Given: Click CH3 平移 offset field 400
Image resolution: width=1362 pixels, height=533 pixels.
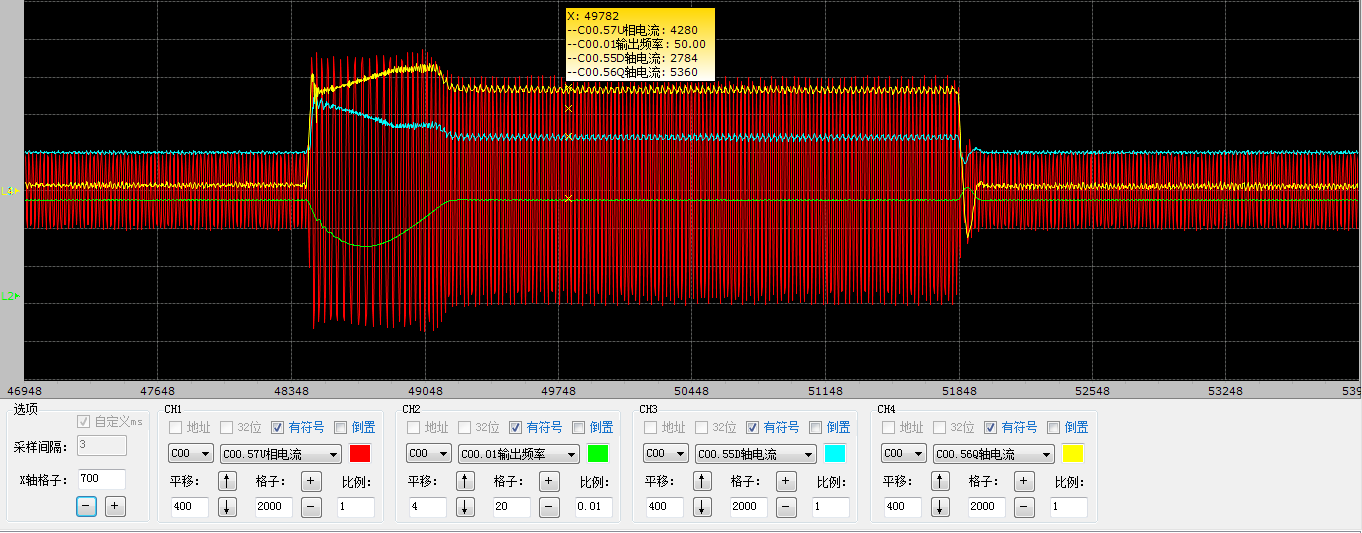Looking at the screenshot, I should (664, 507).
